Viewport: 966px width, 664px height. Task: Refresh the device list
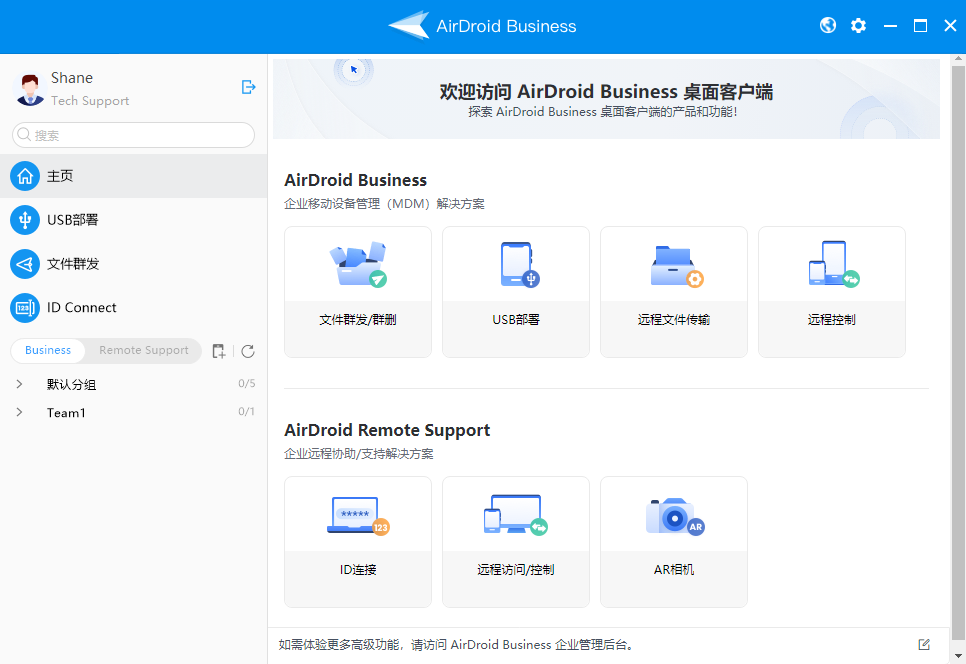coord(248,351)
